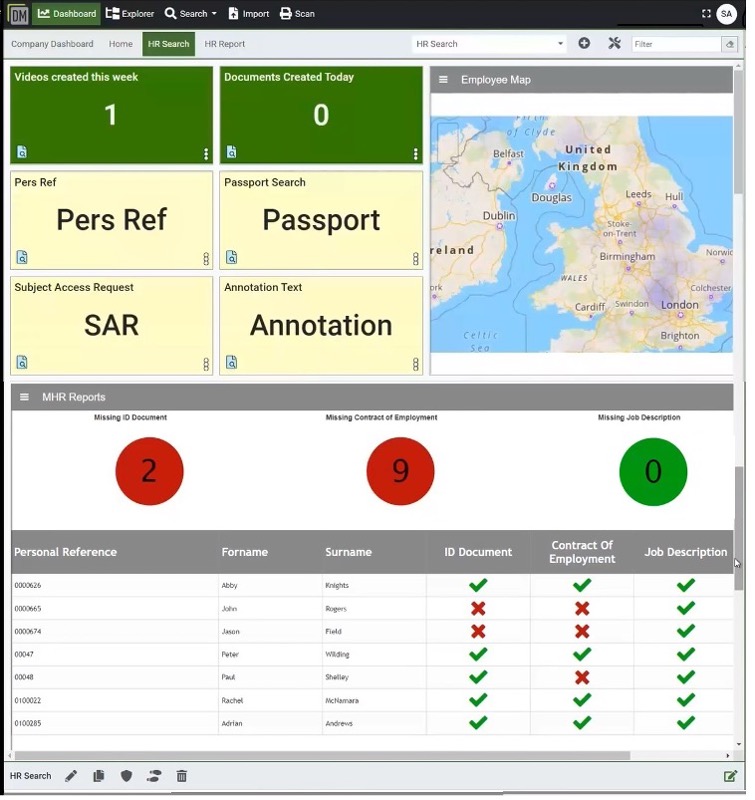Screen dimensions: 755x800
Task: Switch to Company Dashboard tab
Action: click(x=52, y=44)
